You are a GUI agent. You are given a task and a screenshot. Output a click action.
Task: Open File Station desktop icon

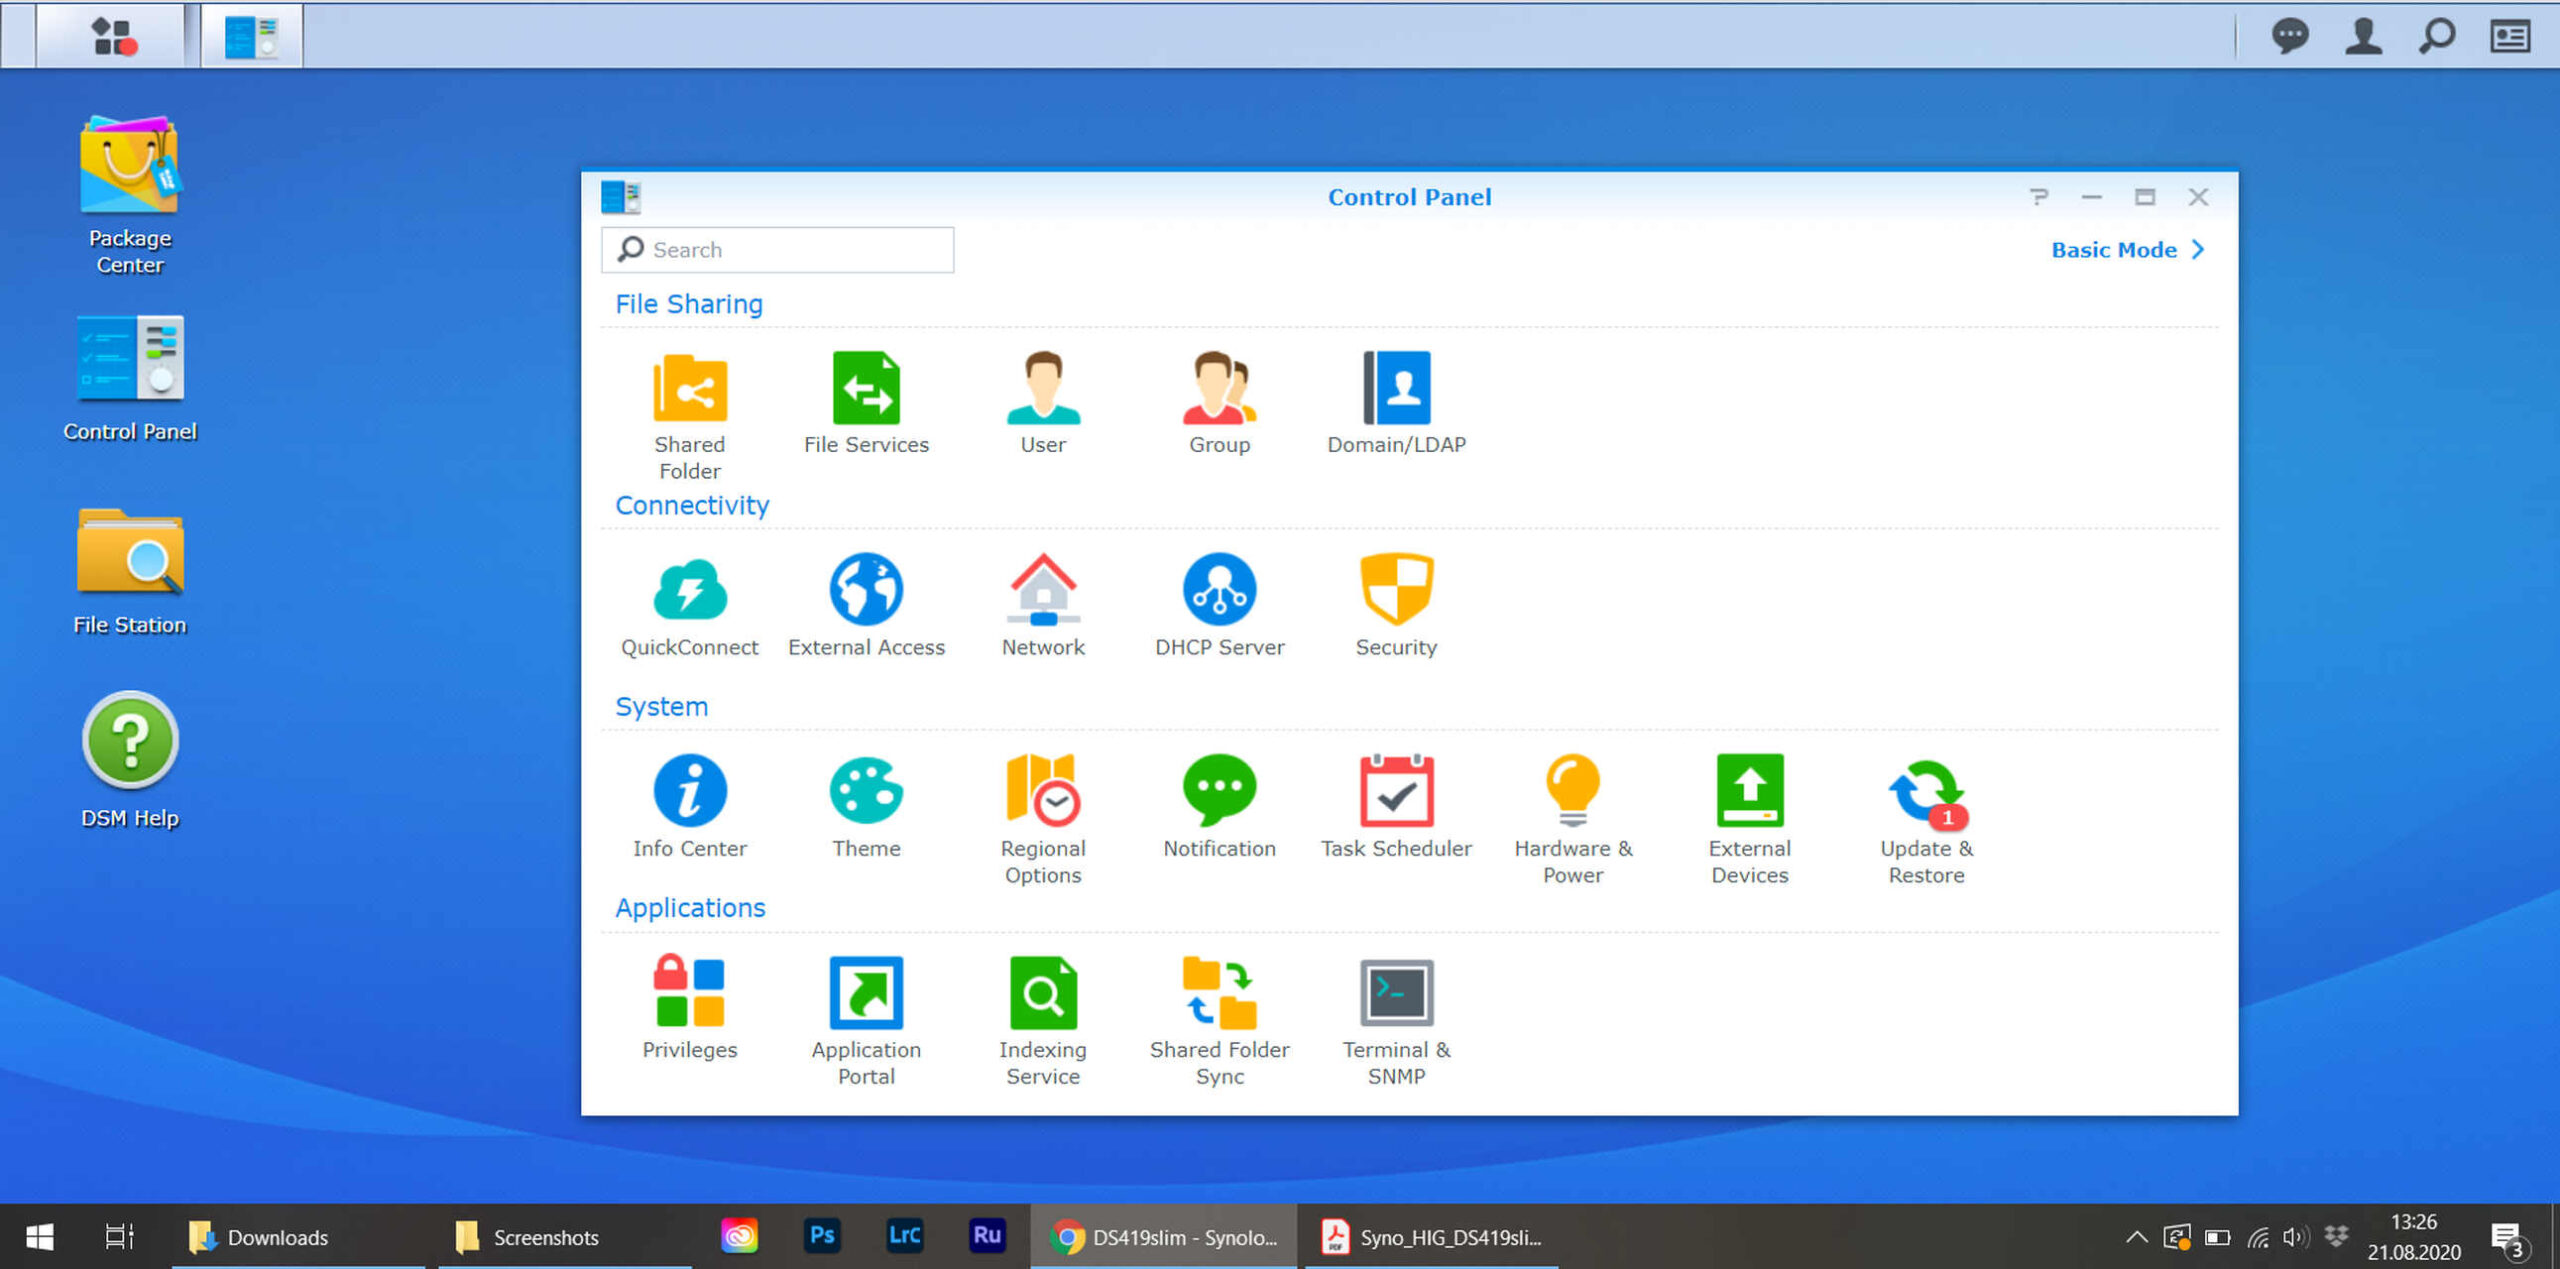[x=130, y=571]
